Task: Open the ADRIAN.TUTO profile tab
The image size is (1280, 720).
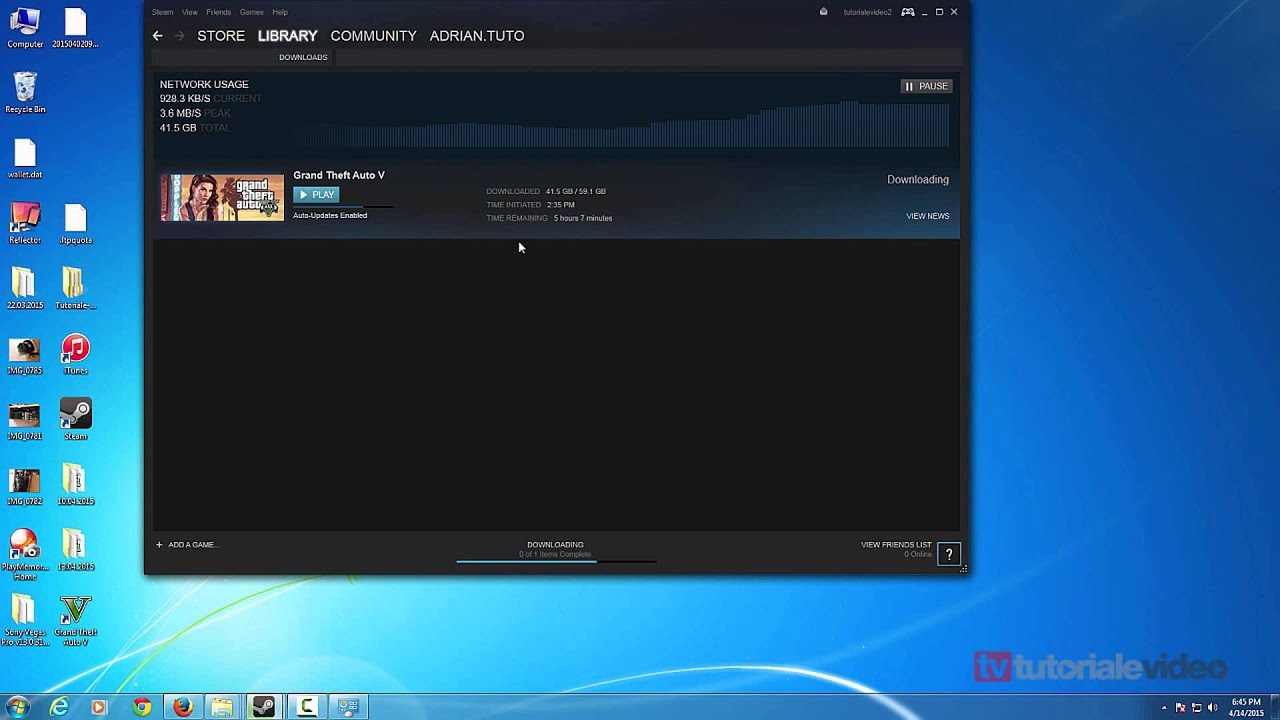Action: (477, 36)
